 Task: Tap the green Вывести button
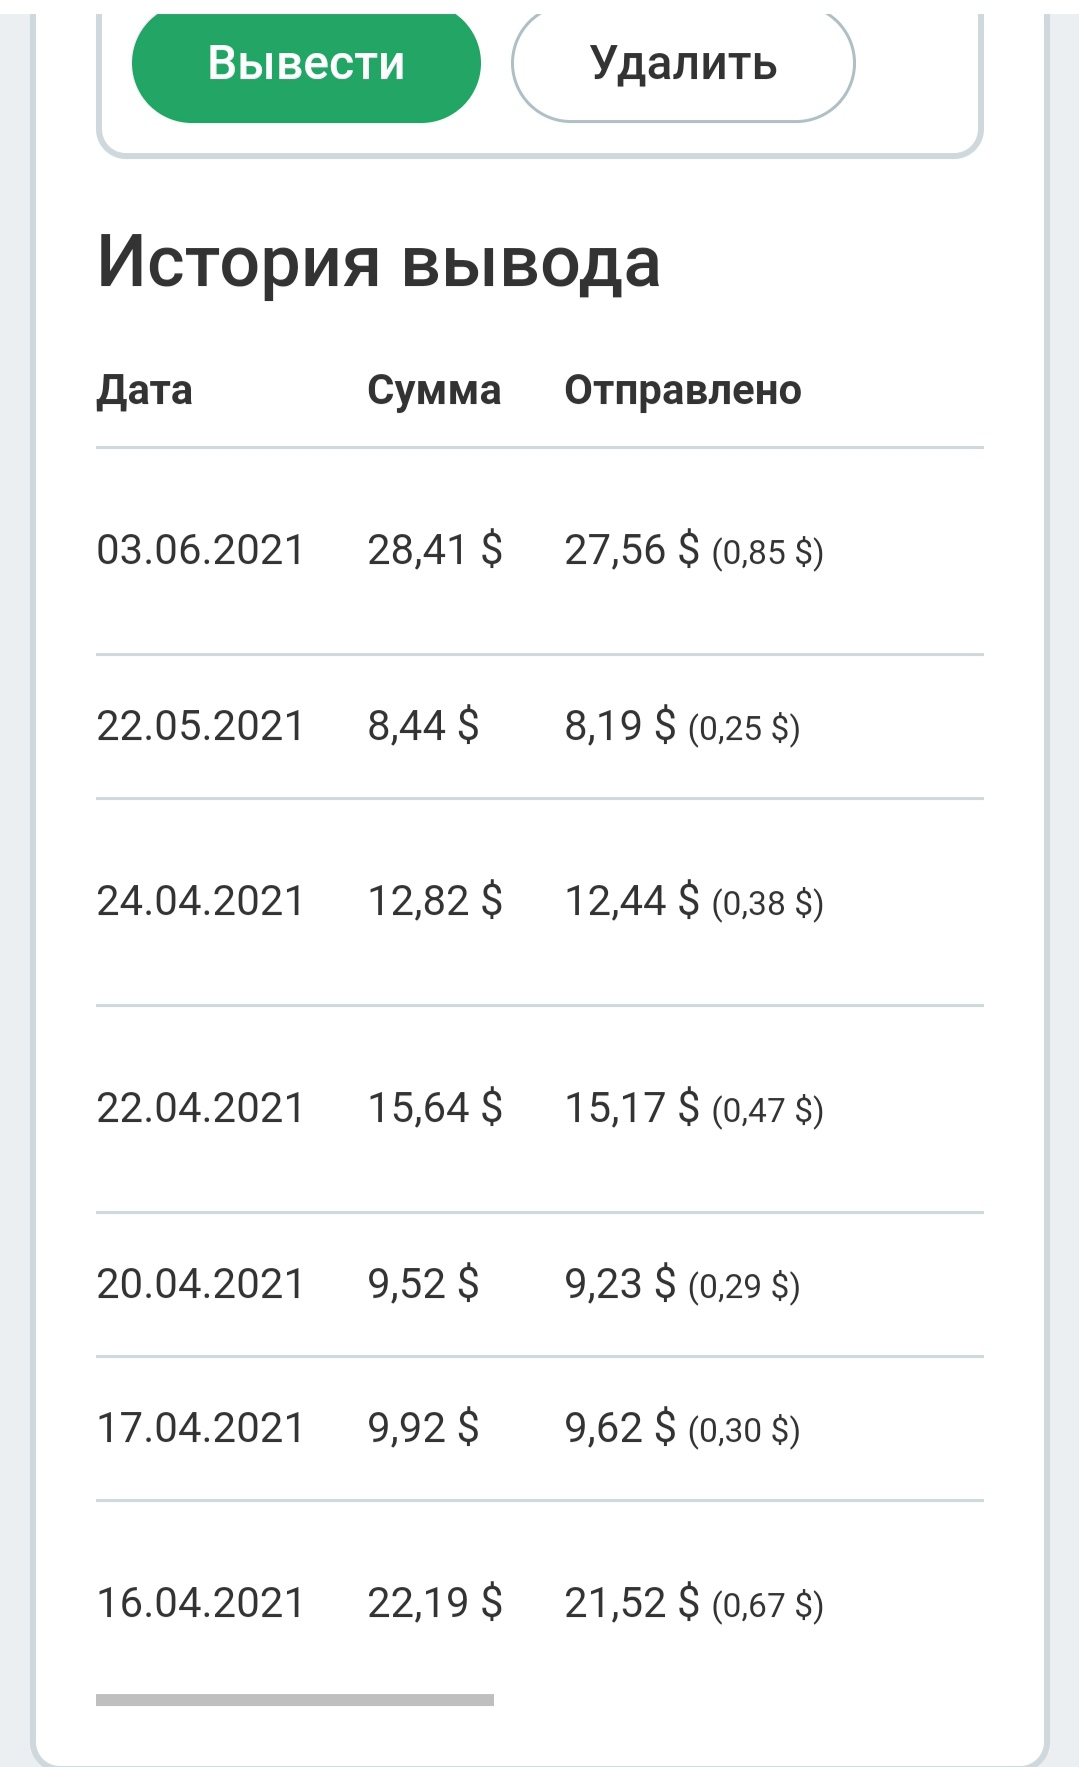(306, 64)
